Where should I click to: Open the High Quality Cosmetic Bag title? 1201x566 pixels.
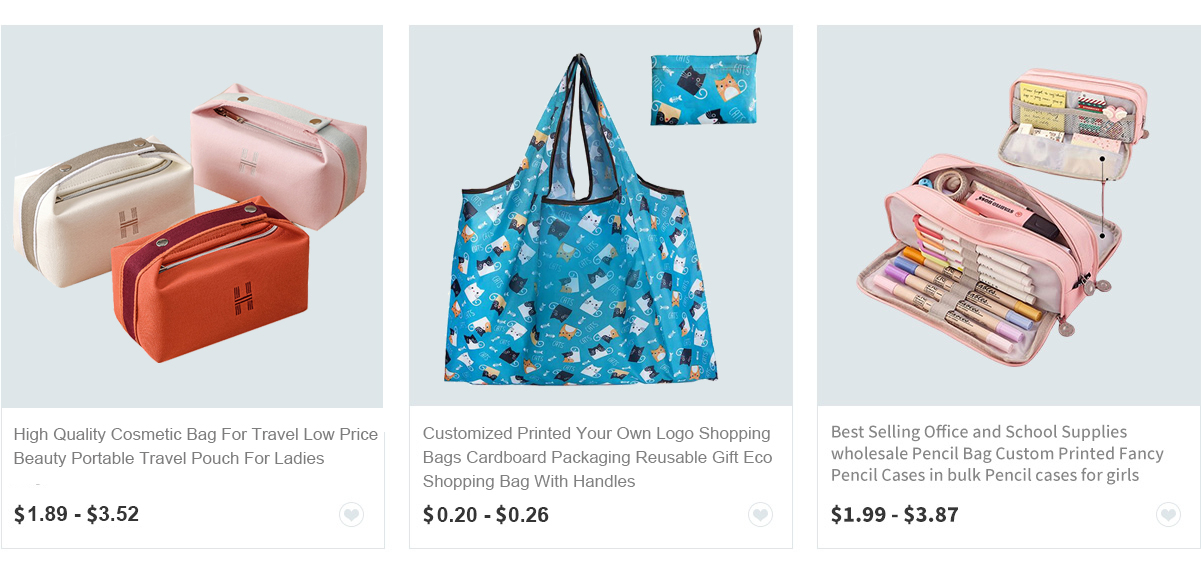[196, 446]
